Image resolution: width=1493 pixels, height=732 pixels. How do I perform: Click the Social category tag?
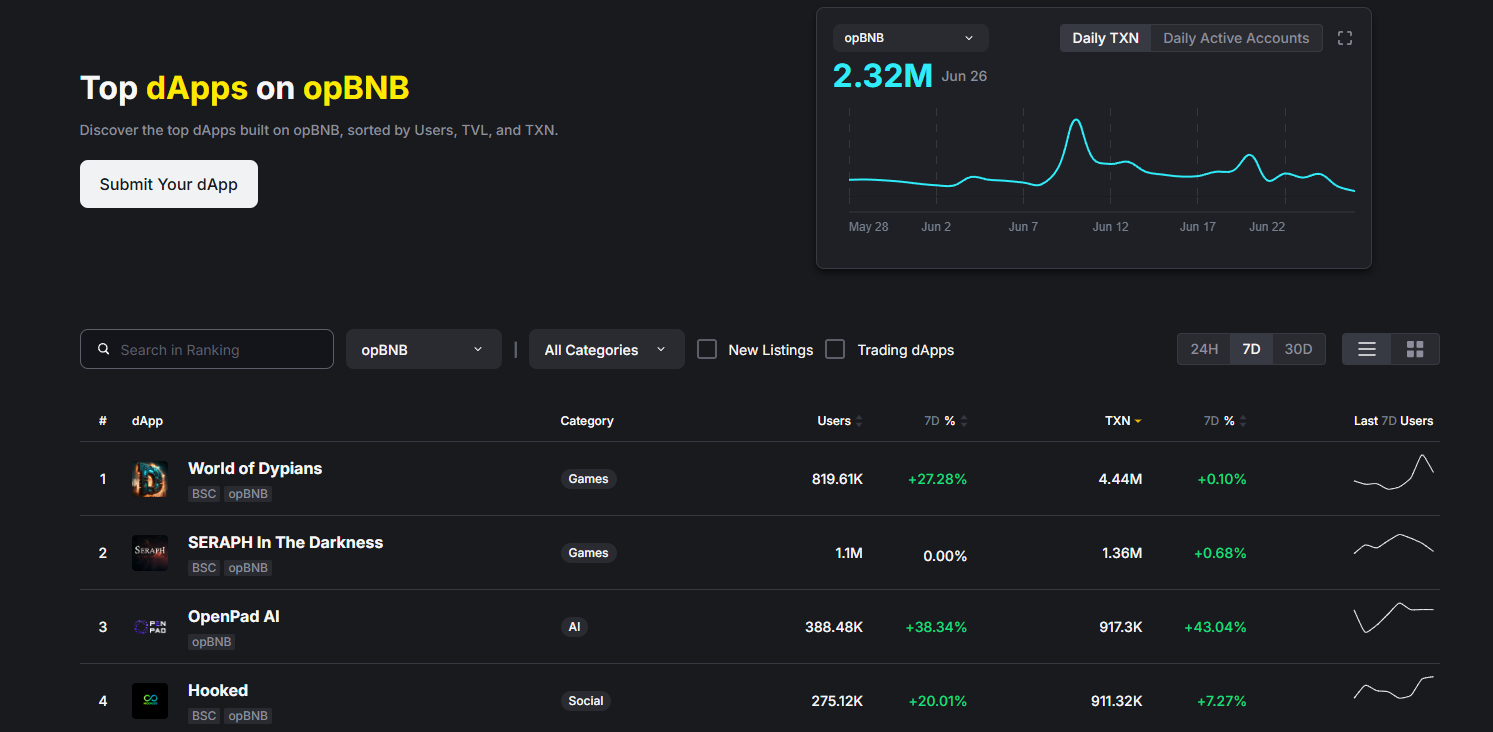click(586, 701)
